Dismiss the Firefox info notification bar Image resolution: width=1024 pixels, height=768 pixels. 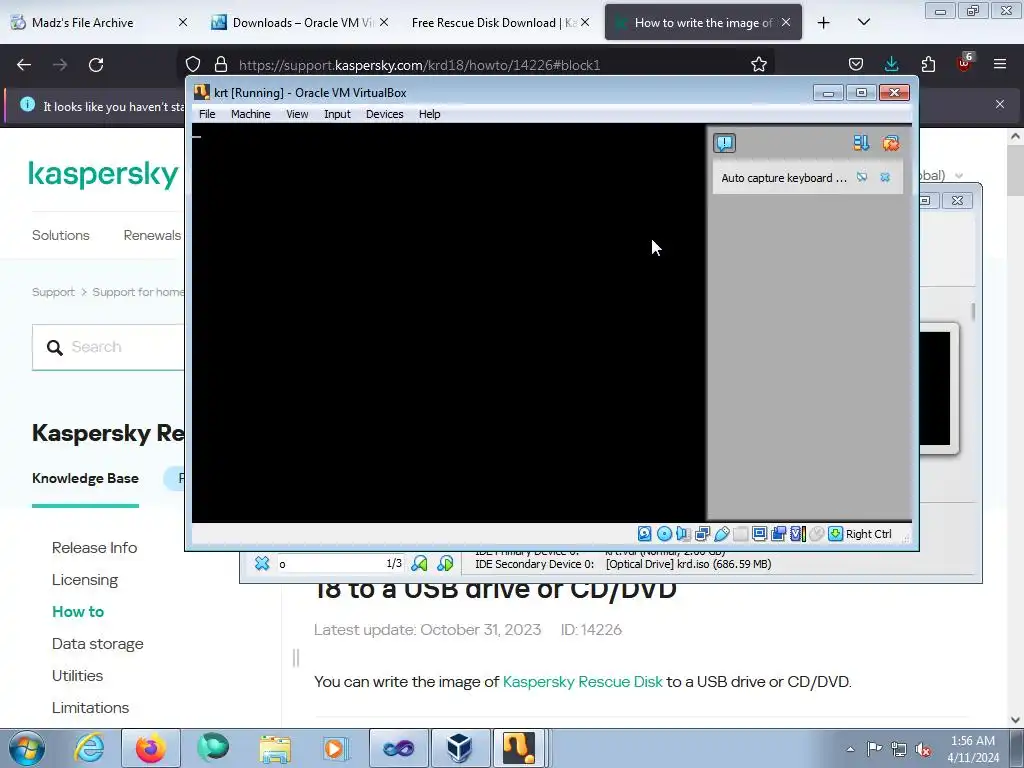coord(1000,104)
